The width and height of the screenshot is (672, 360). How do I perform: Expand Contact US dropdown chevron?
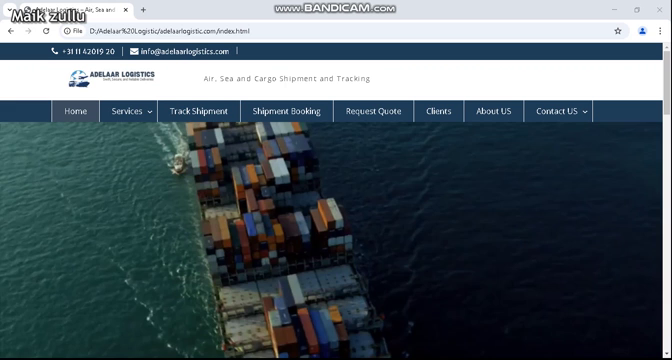[x=585, y=112]
